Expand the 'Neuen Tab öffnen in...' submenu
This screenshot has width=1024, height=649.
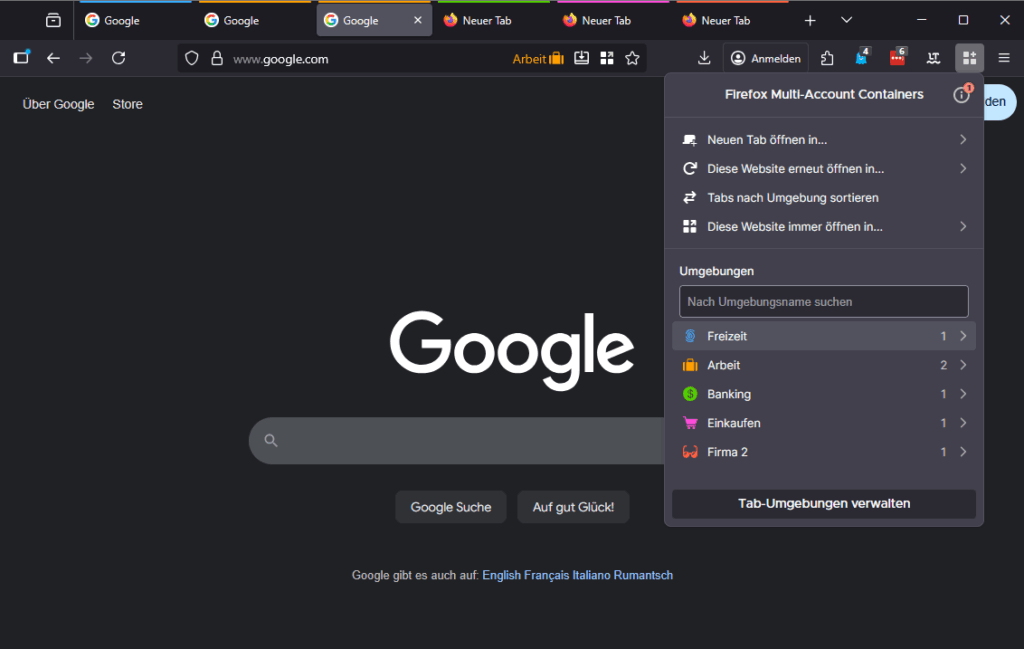(x=963, y=140)
